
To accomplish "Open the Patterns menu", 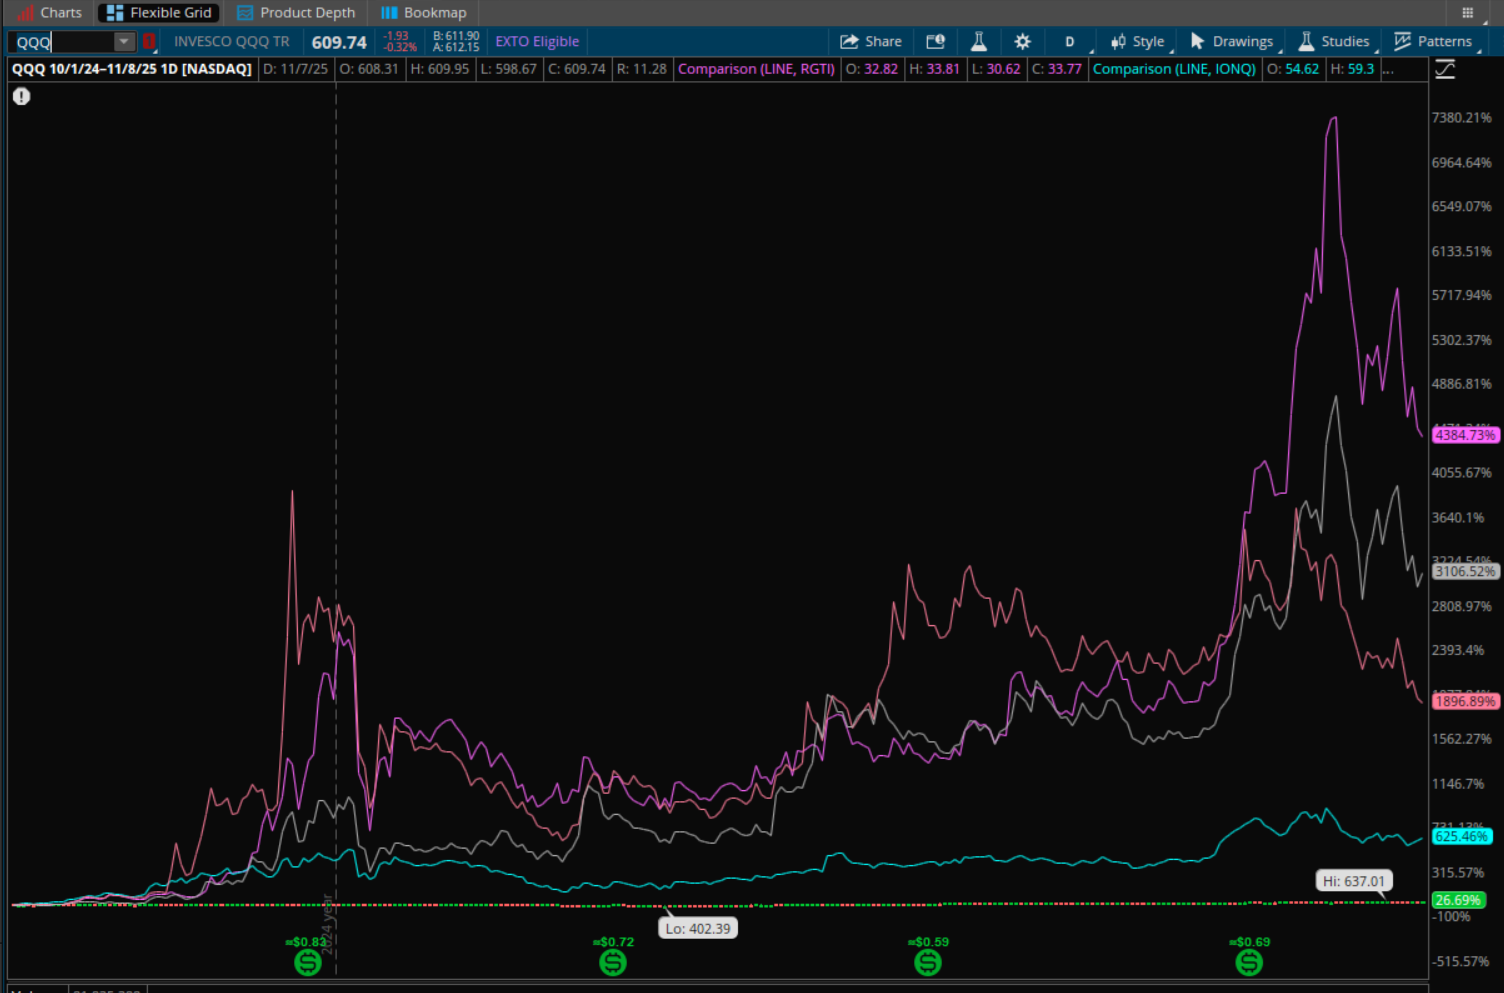I will pyautogui.click(x=1434, y=41).
